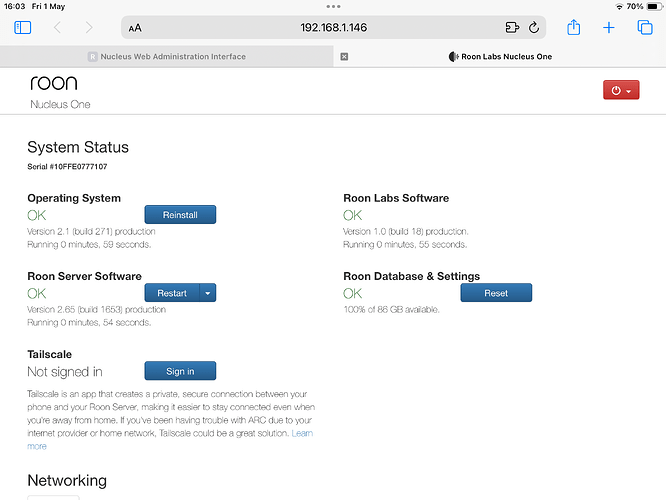Tap the address bar showing 192.168.1.146
The height and width of the screenshot is (500, 666).
click(333, 28)
